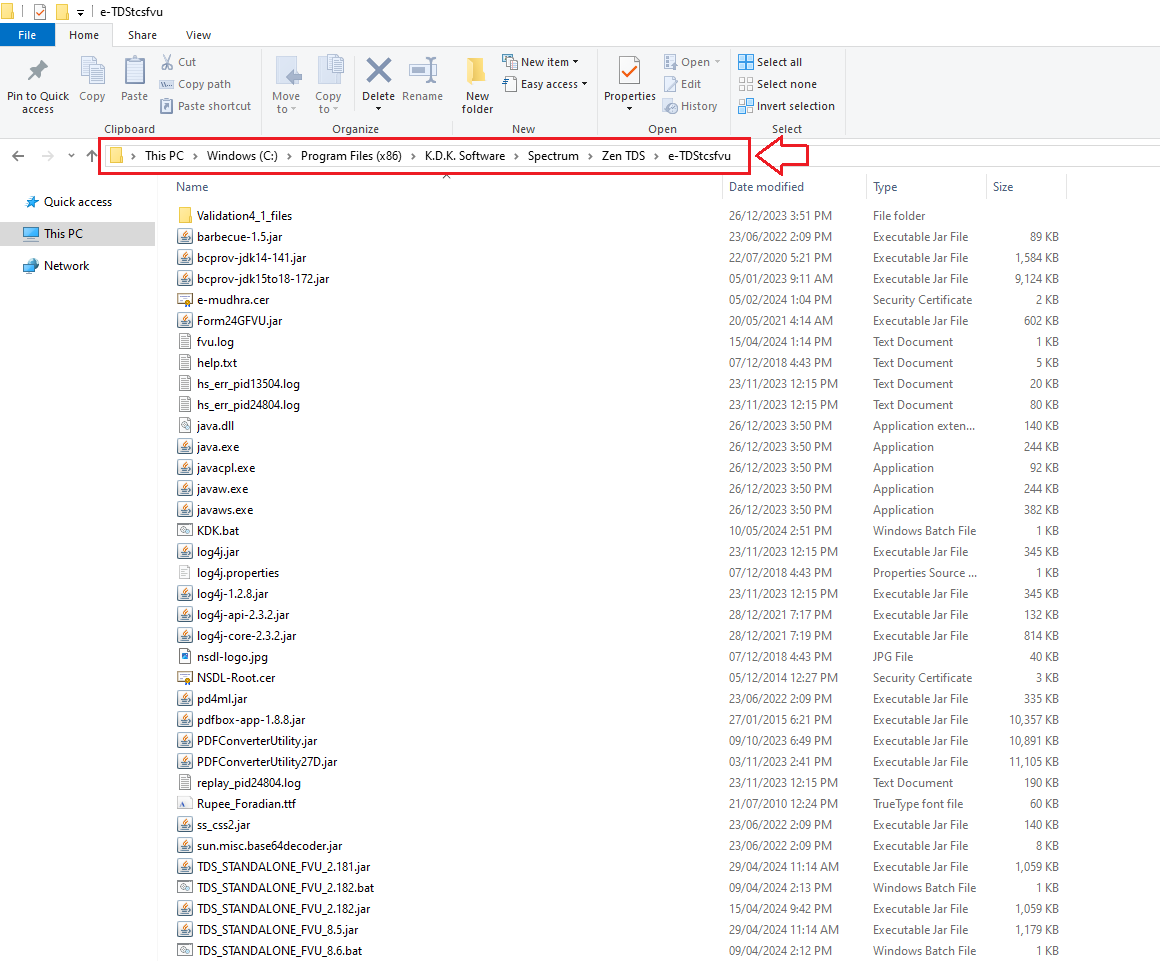Image resolution: width=1160 pixels, height=961 pixels.
Task: Select TDS_STANDALONE_FVU_2.182.bat
Action: (286, 888)
